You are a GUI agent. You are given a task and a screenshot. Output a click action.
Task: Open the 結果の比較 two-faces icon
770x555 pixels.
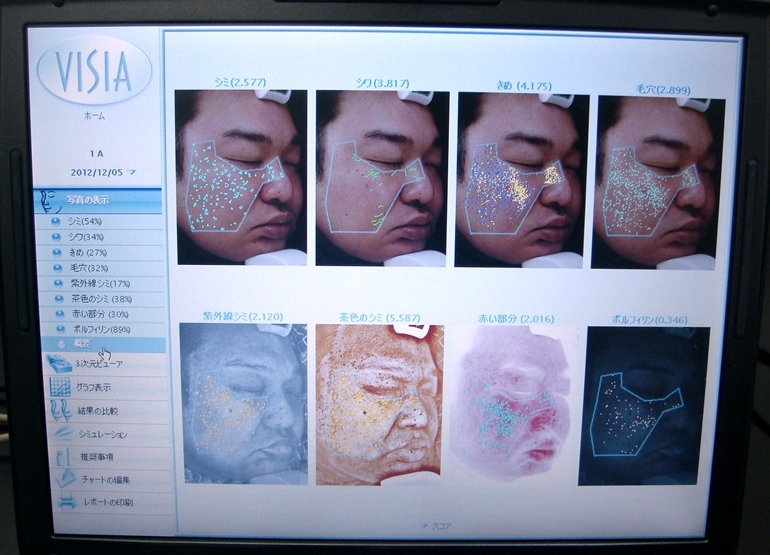(61, 411)
